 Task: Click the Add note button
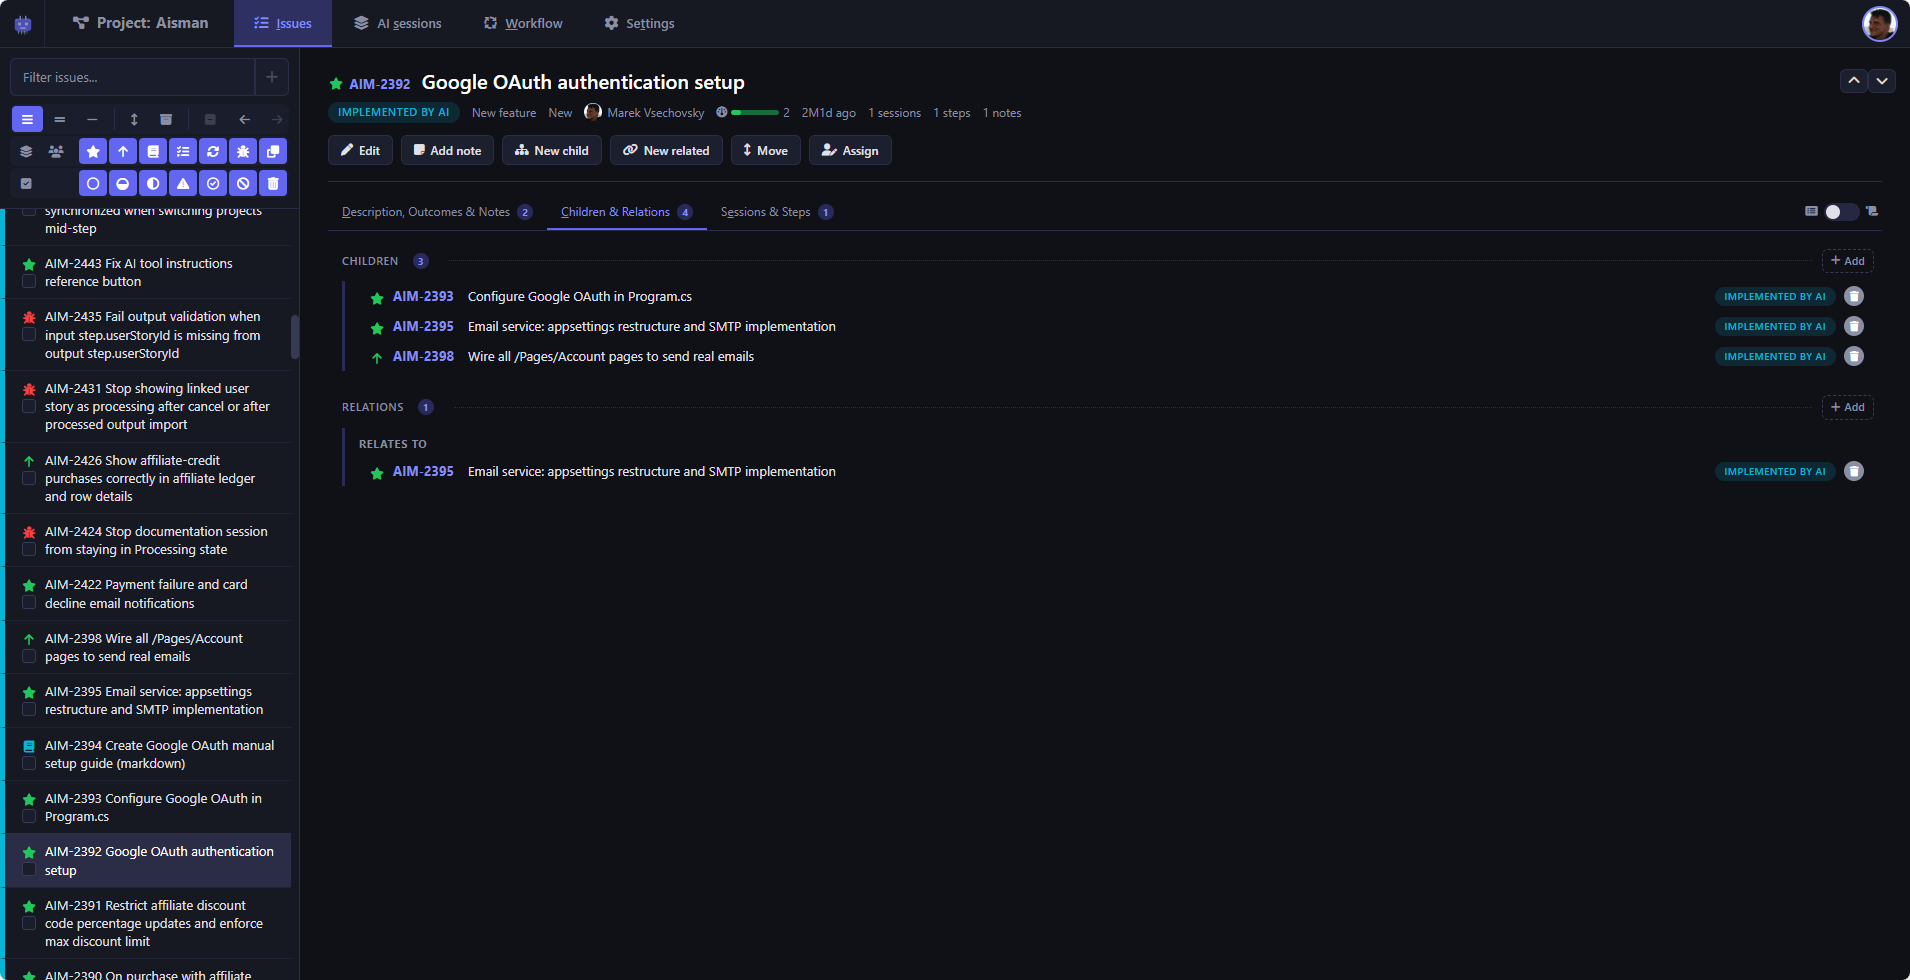click(447, 150)
